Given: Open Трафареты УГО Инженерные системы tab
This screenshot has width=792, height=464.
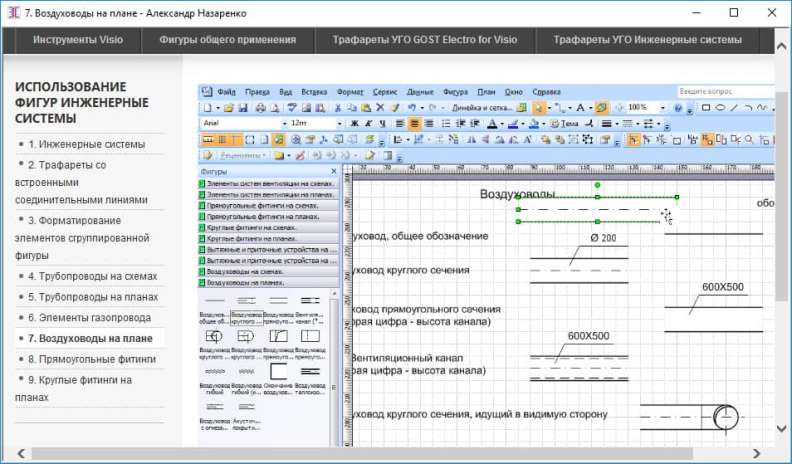Looking at the screenshot, I should coord(647,40).
